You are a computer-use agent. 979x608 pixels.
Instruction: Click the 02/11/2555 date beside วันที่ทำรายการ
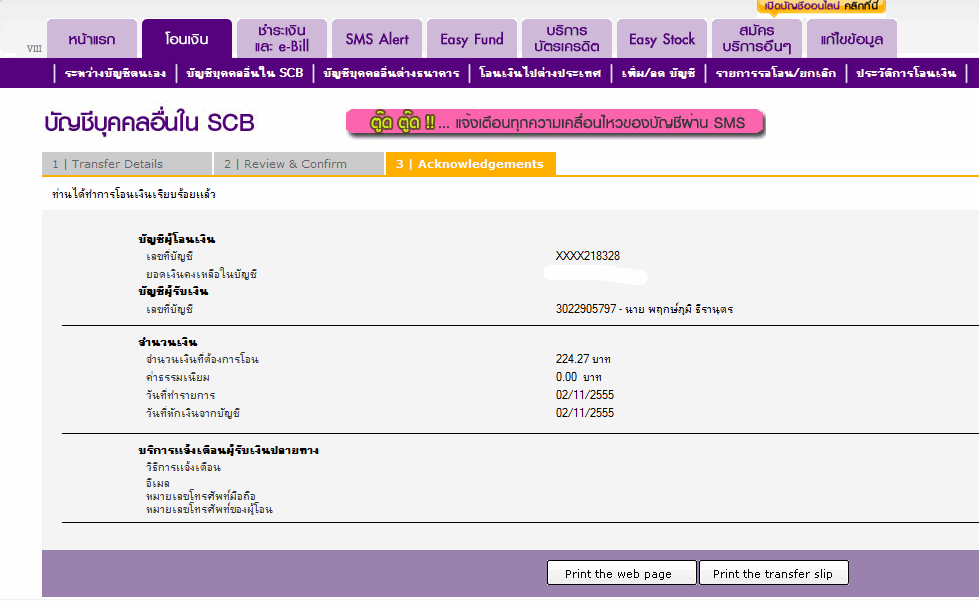coord(585,395)
